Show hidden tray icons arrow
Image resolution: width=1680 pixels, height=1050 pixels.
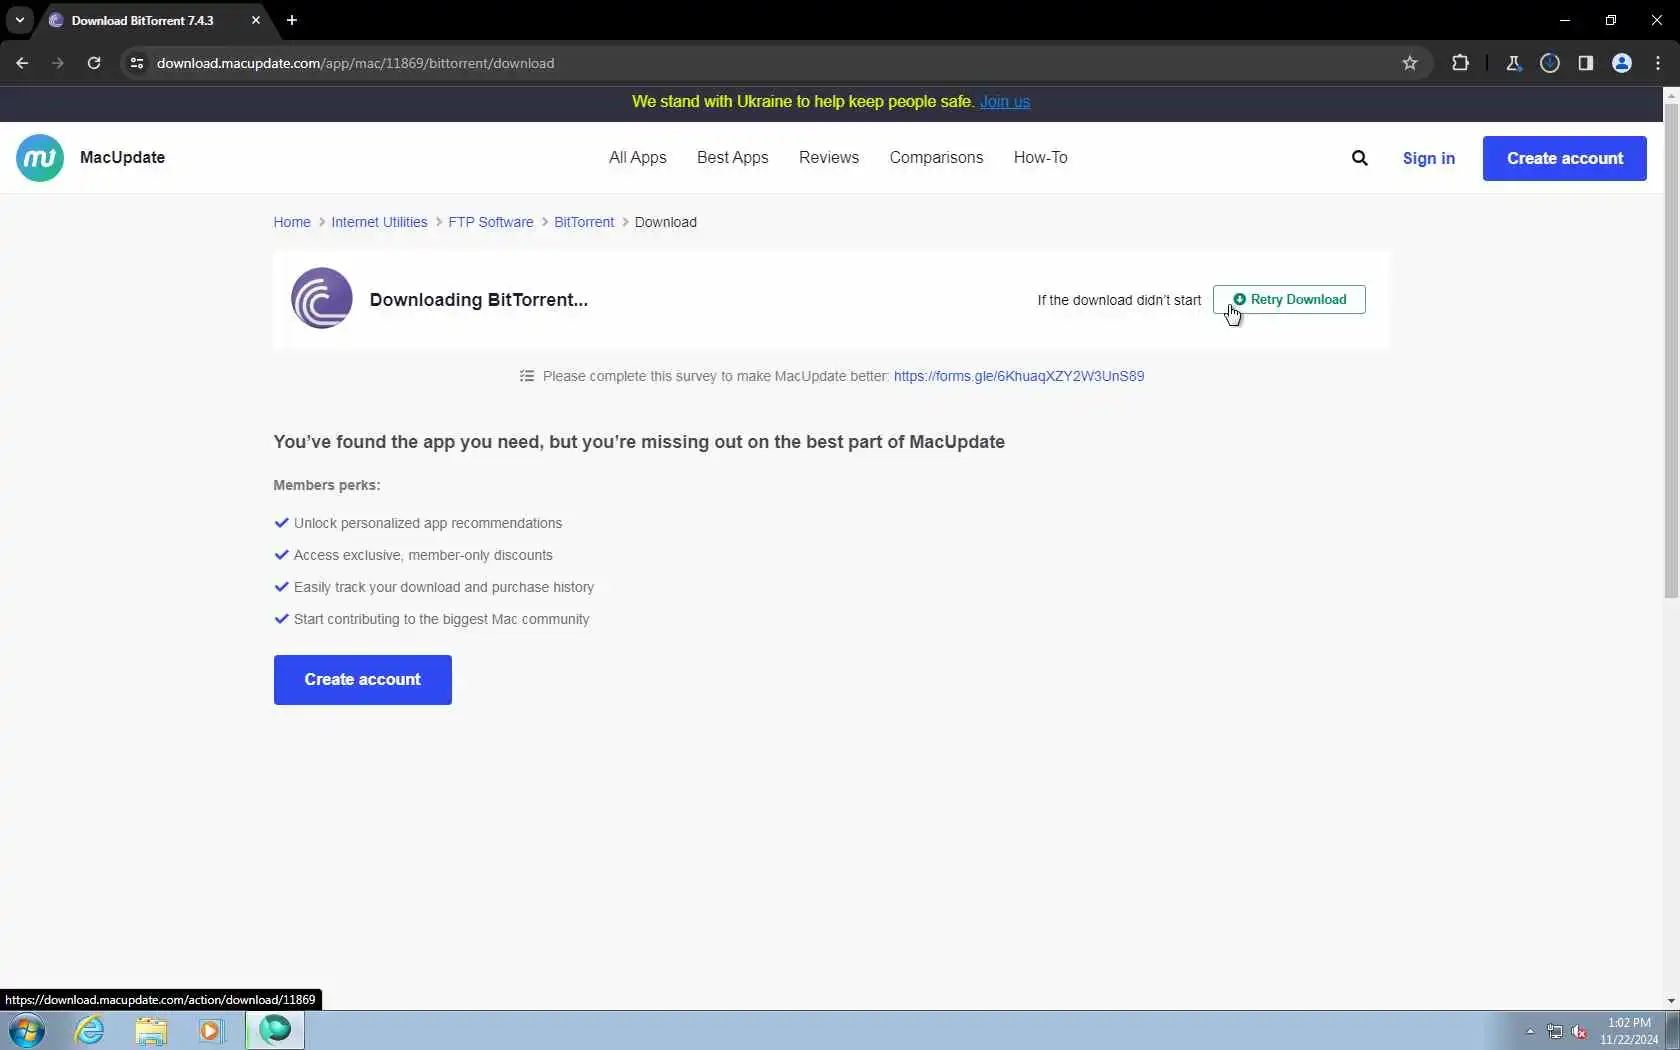[1530, 1031]
